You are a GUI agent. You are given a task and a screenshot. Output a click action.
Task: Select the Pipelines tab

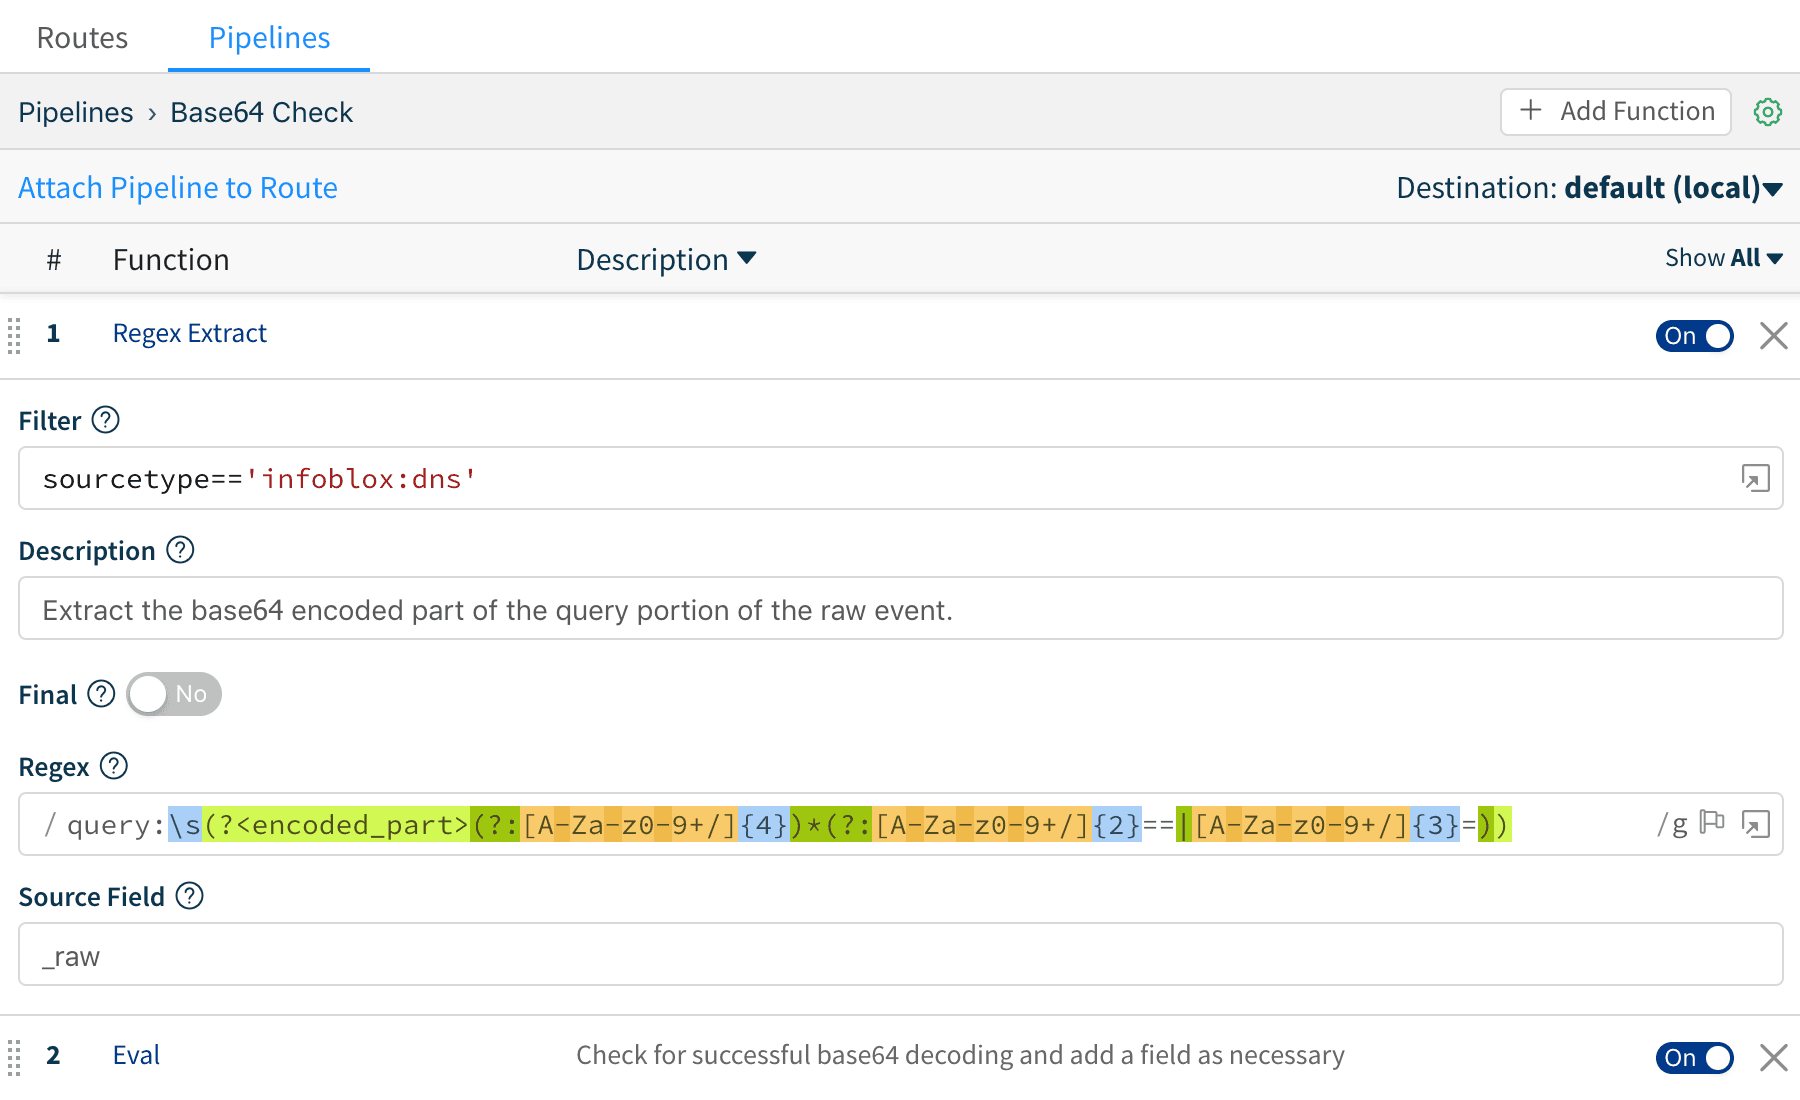[268, 37]
